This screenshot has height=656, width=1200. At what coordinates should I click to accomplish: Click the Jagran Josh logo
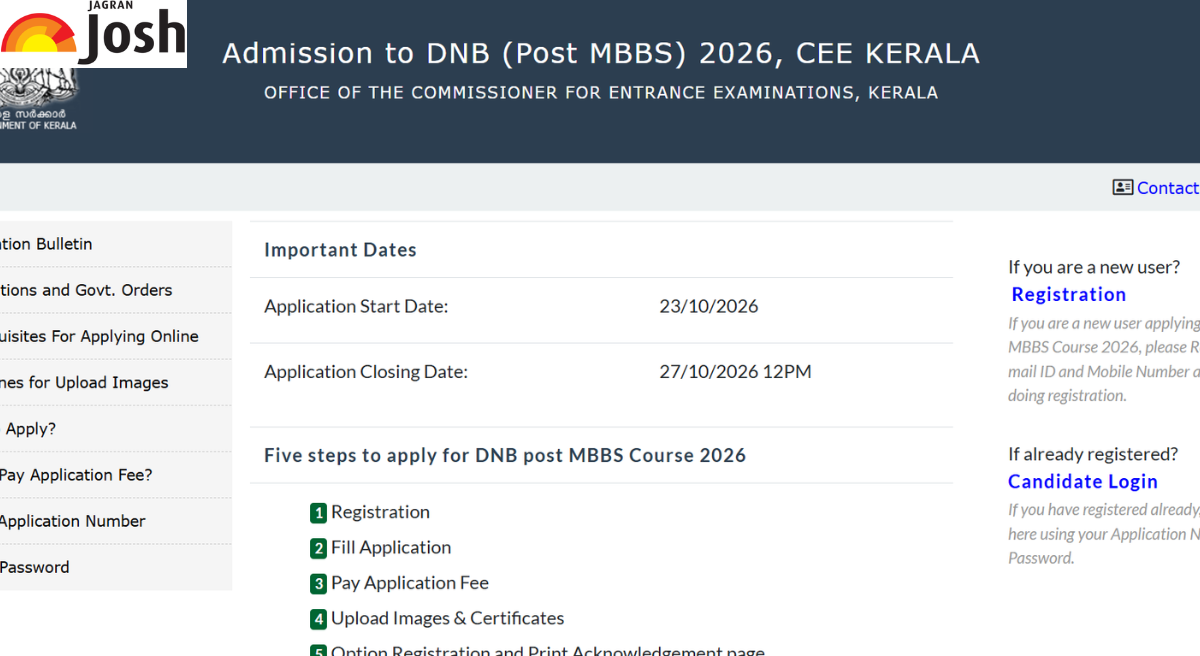(x=93, y=34)
